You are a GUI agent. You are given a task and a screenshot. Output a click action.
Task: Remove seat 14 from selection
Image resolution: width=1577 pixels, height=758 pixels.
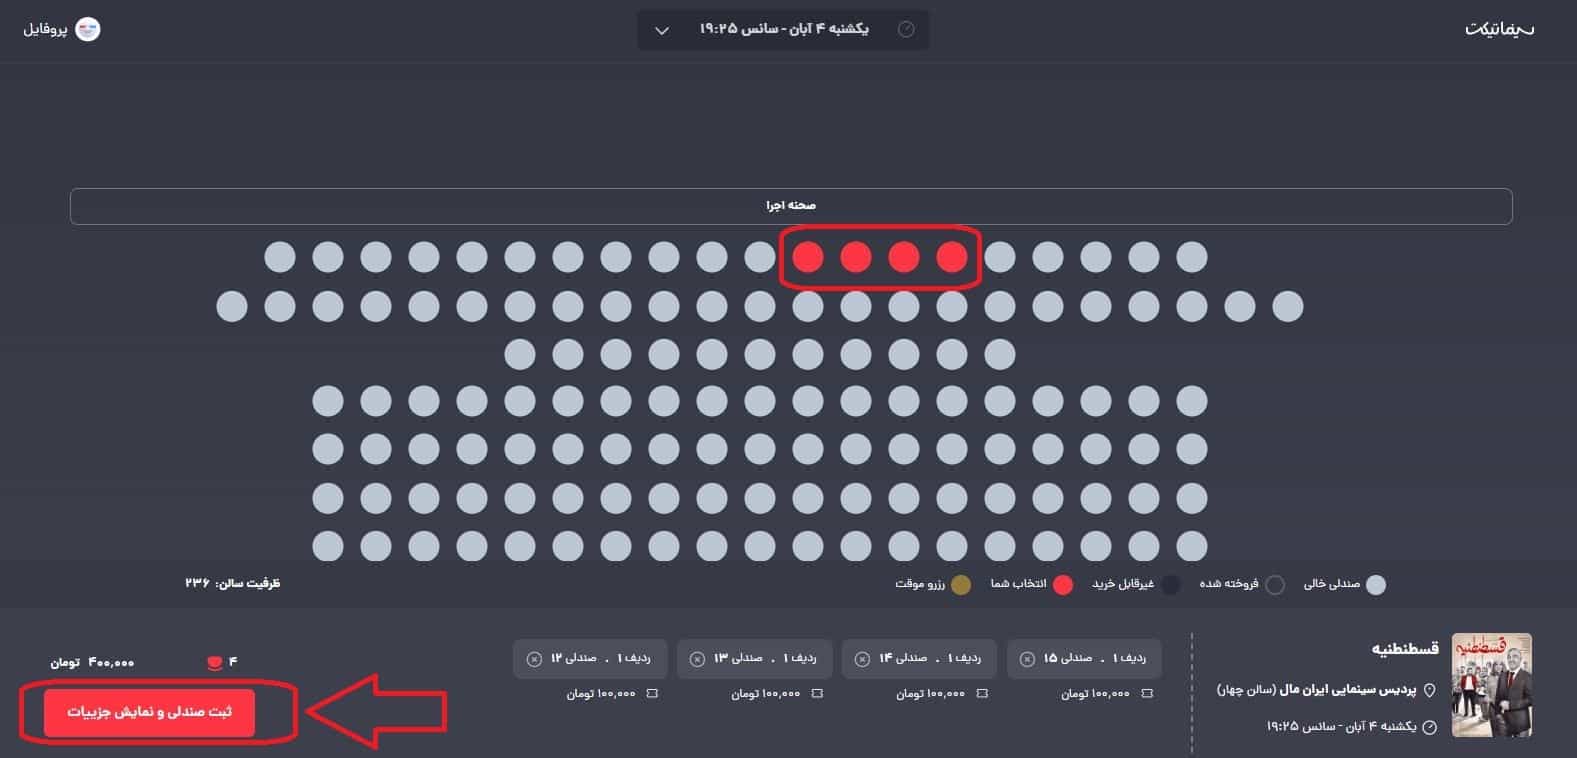coord(862,659)
